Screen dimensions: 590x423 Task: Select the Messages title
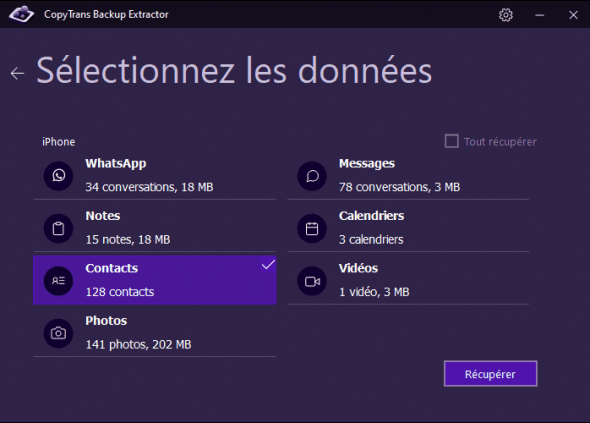367,164
